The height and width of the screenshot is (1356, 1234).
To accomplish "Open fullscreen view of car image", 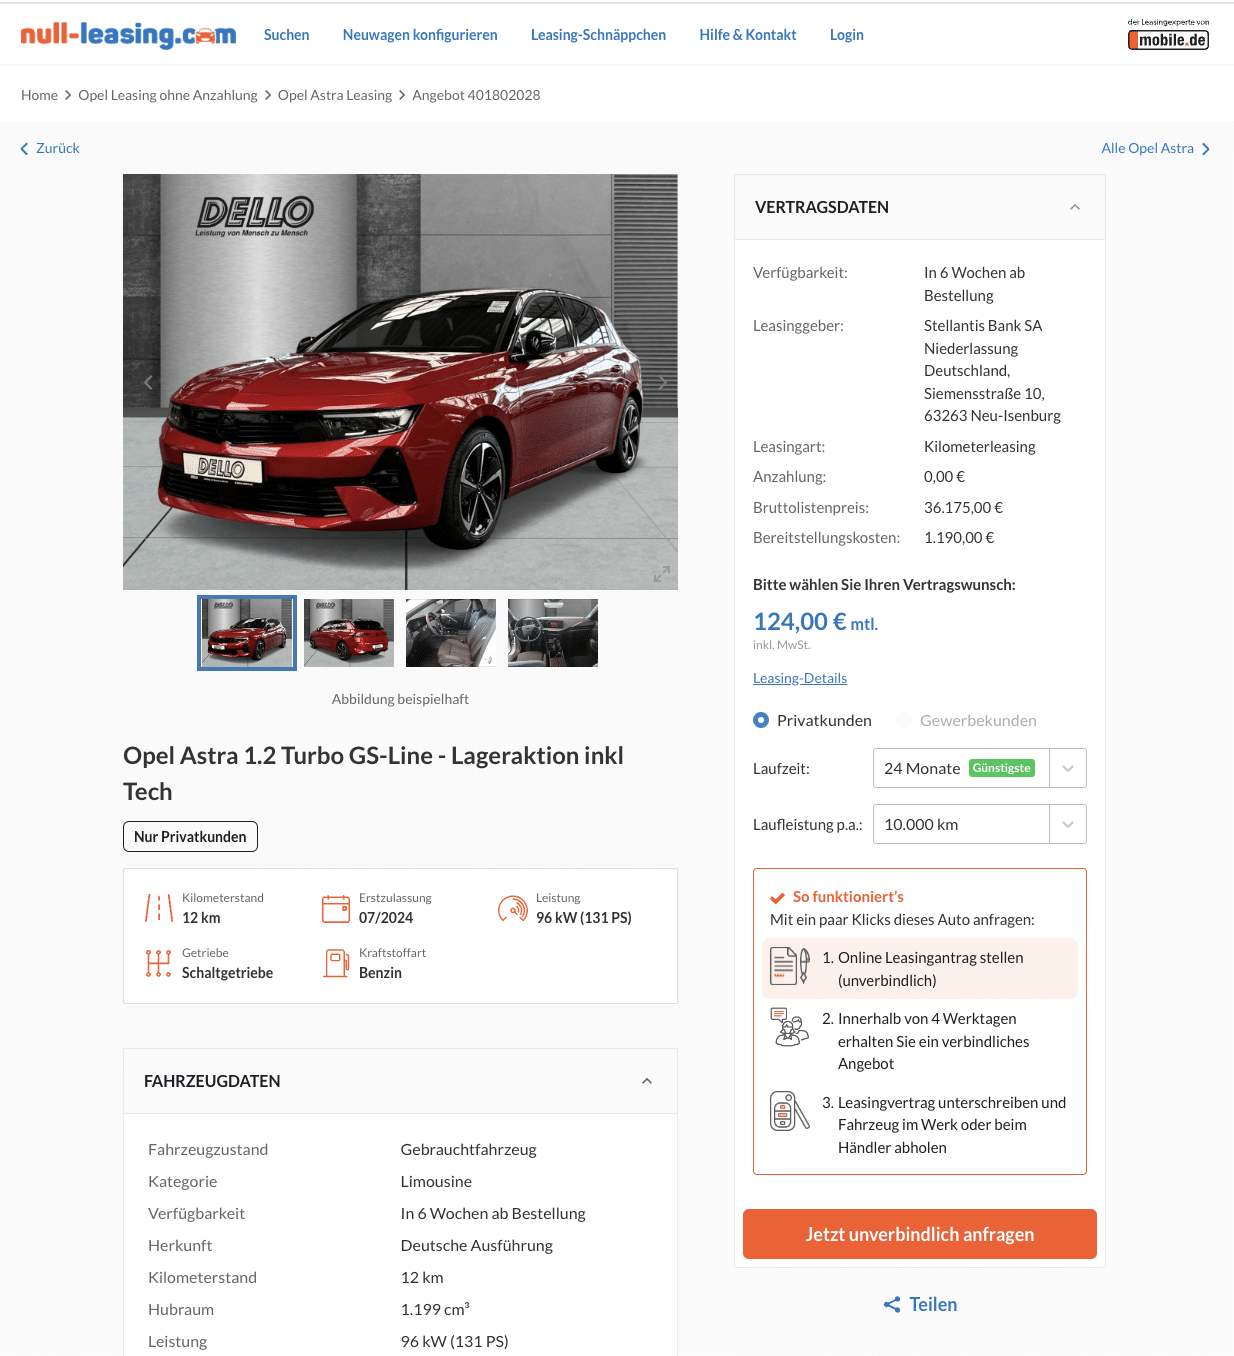I will point(661,574).
